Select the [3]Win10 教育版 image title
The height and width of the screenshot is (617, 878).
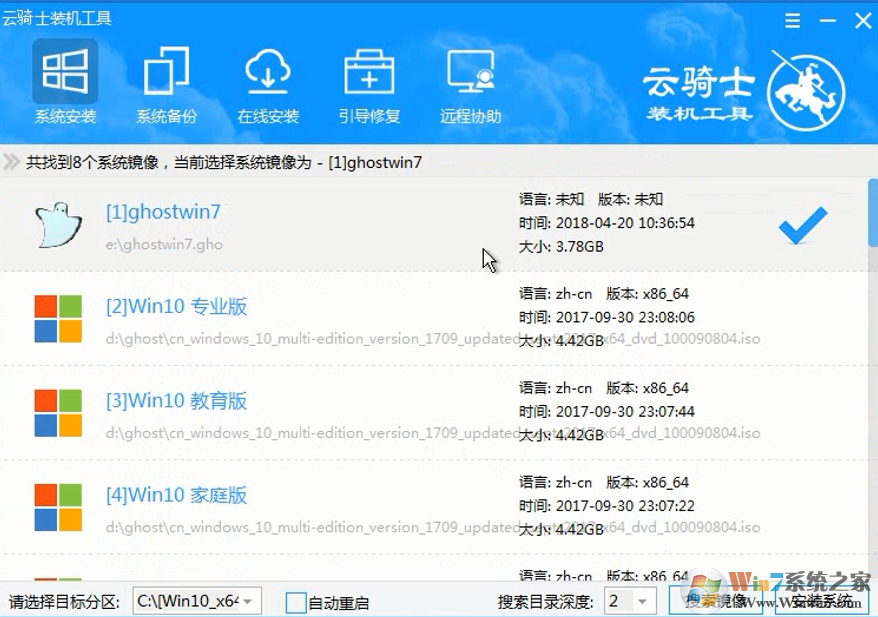pyautogui.click(x=176, y=401)
